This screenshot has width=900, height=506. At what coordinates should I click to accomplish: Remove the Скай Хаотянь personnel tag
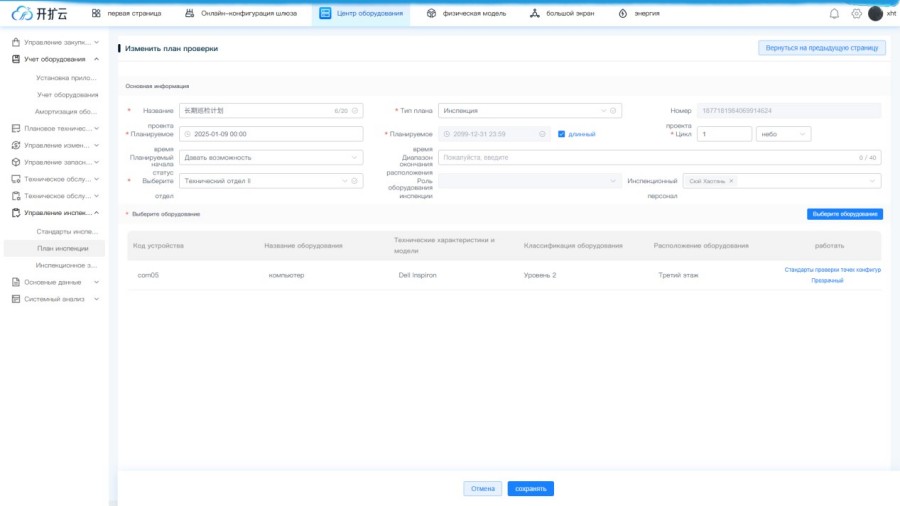coord(731,181)
